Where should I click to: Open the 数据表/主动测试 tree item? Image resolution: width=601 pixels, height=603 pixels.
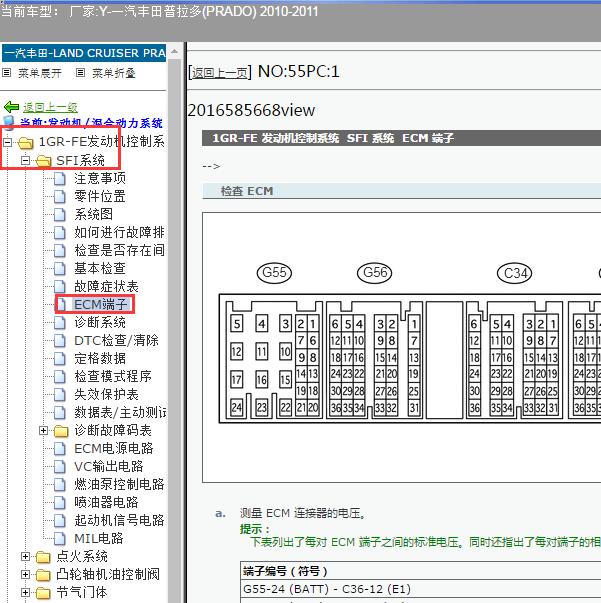tap(120, 412)
